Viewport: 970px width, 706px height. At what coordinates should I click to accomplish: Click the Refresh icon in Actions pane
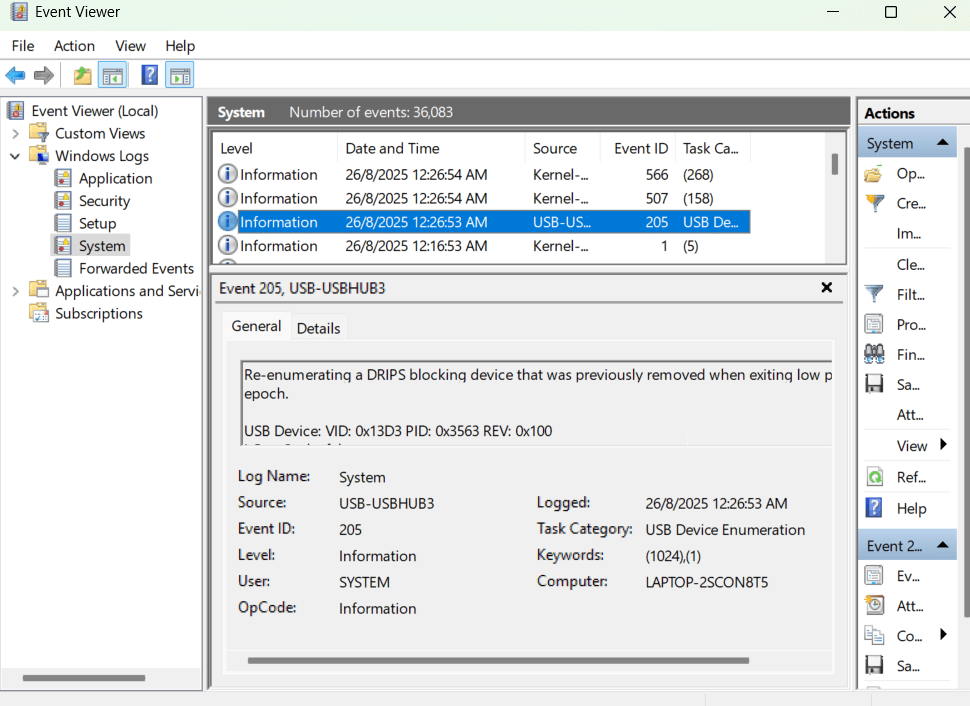(874, 477)
